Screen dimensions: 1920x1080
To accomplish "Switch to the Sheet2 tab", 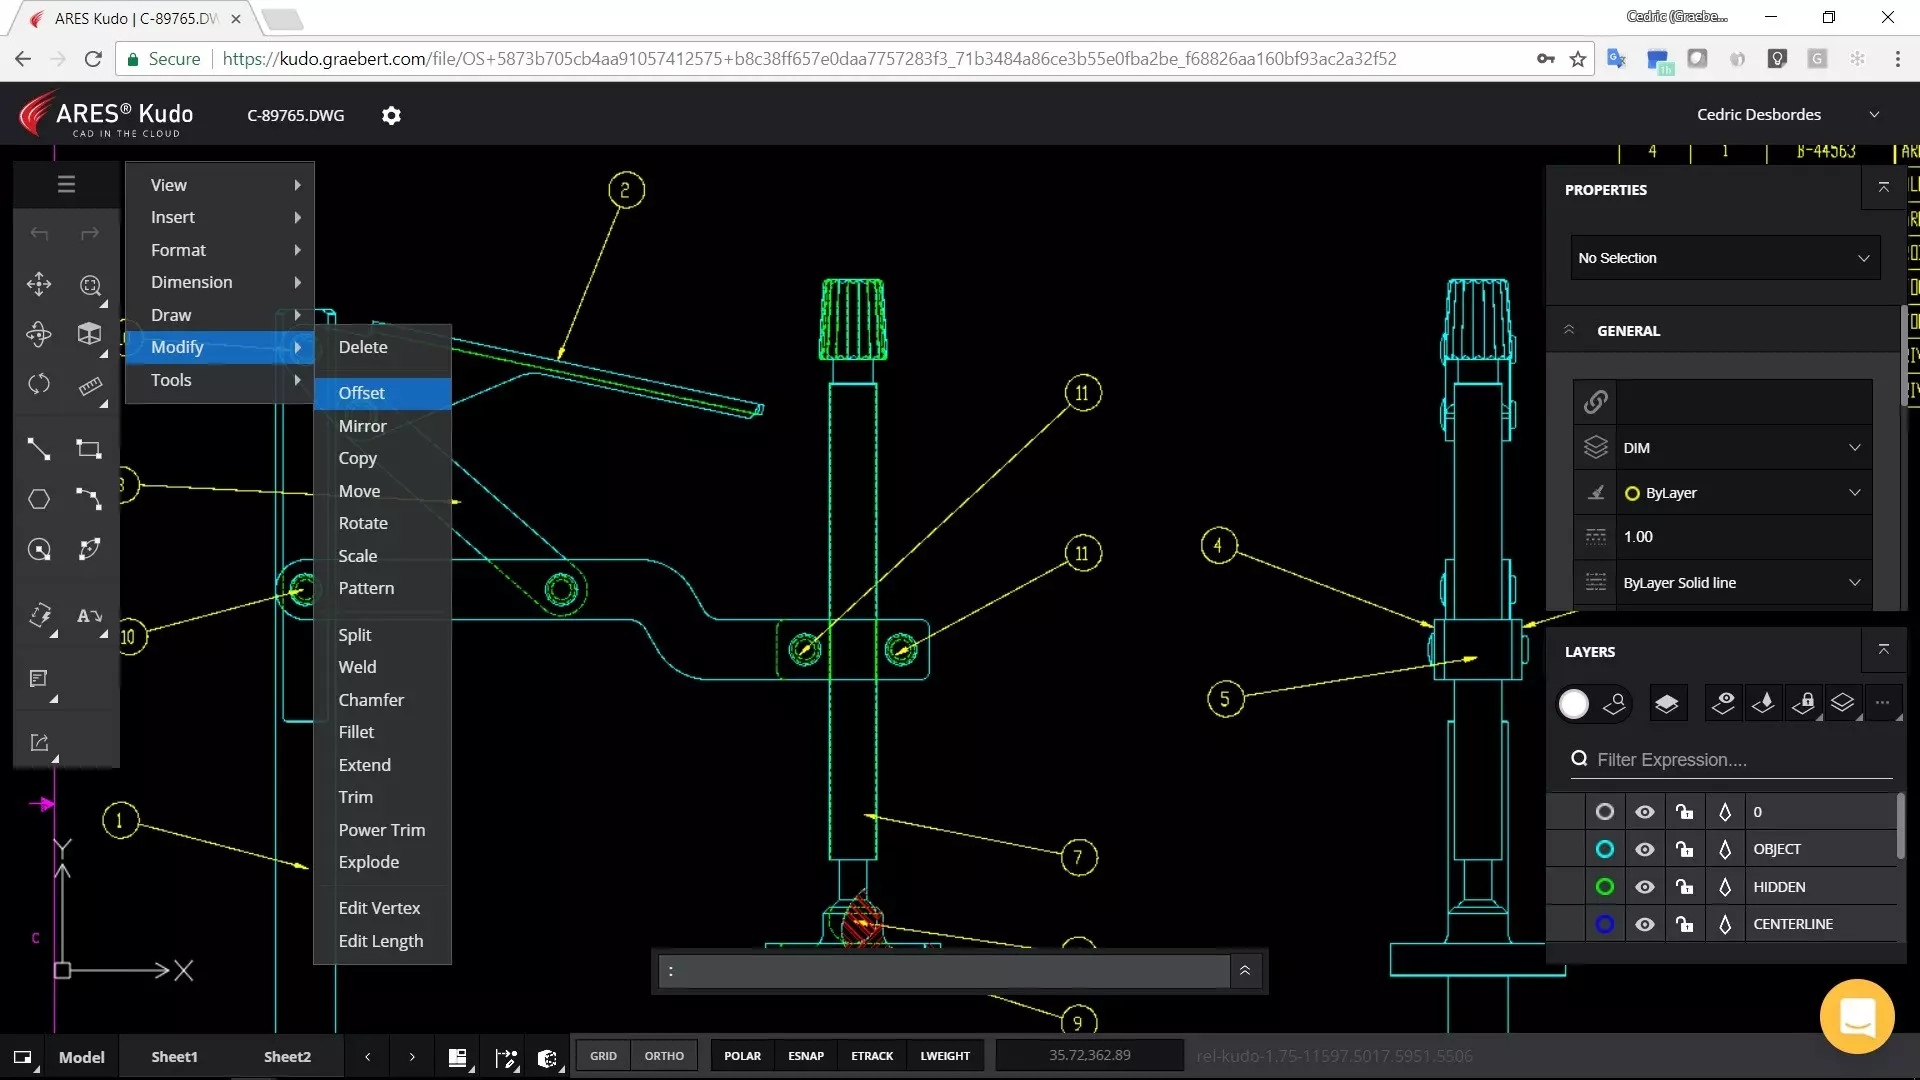I will click(287, 1057).
